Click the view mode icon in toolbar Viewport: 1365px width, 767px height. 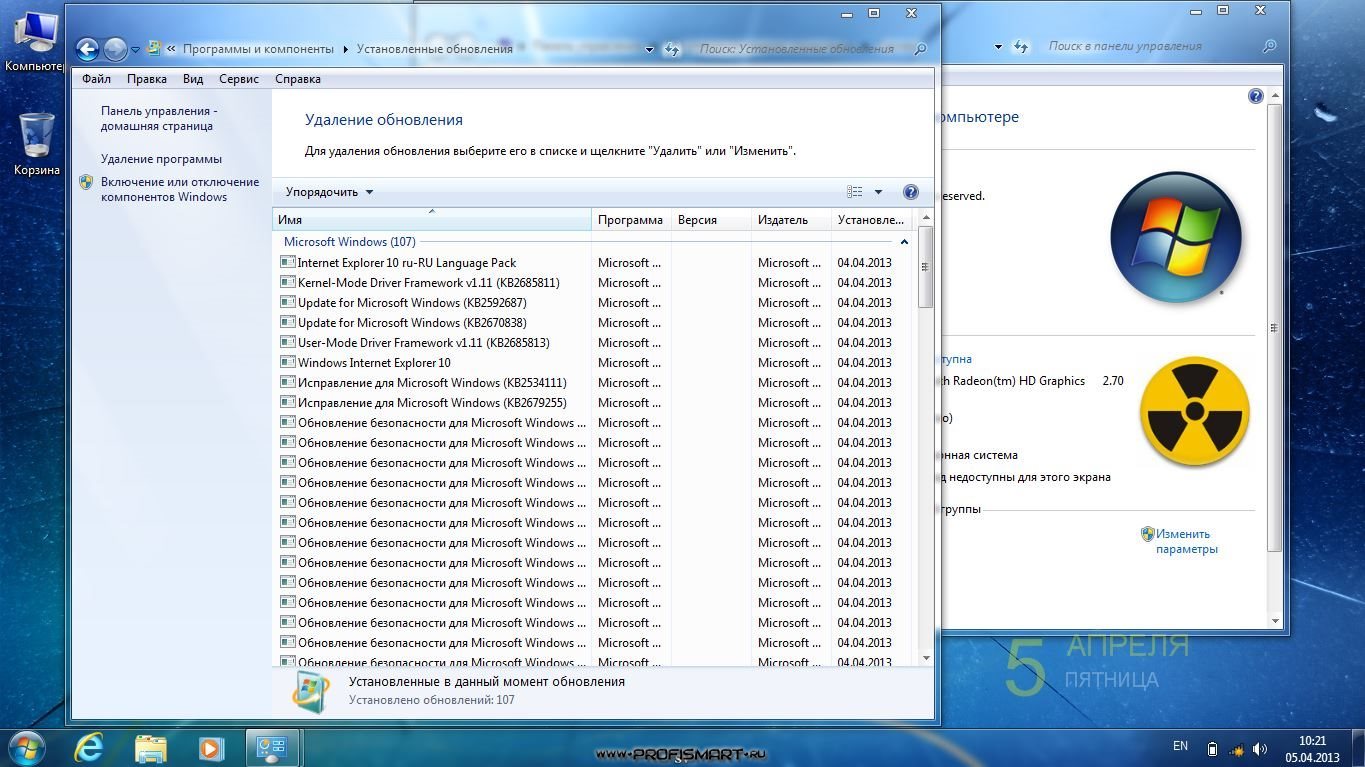click(x=855, y=192)
